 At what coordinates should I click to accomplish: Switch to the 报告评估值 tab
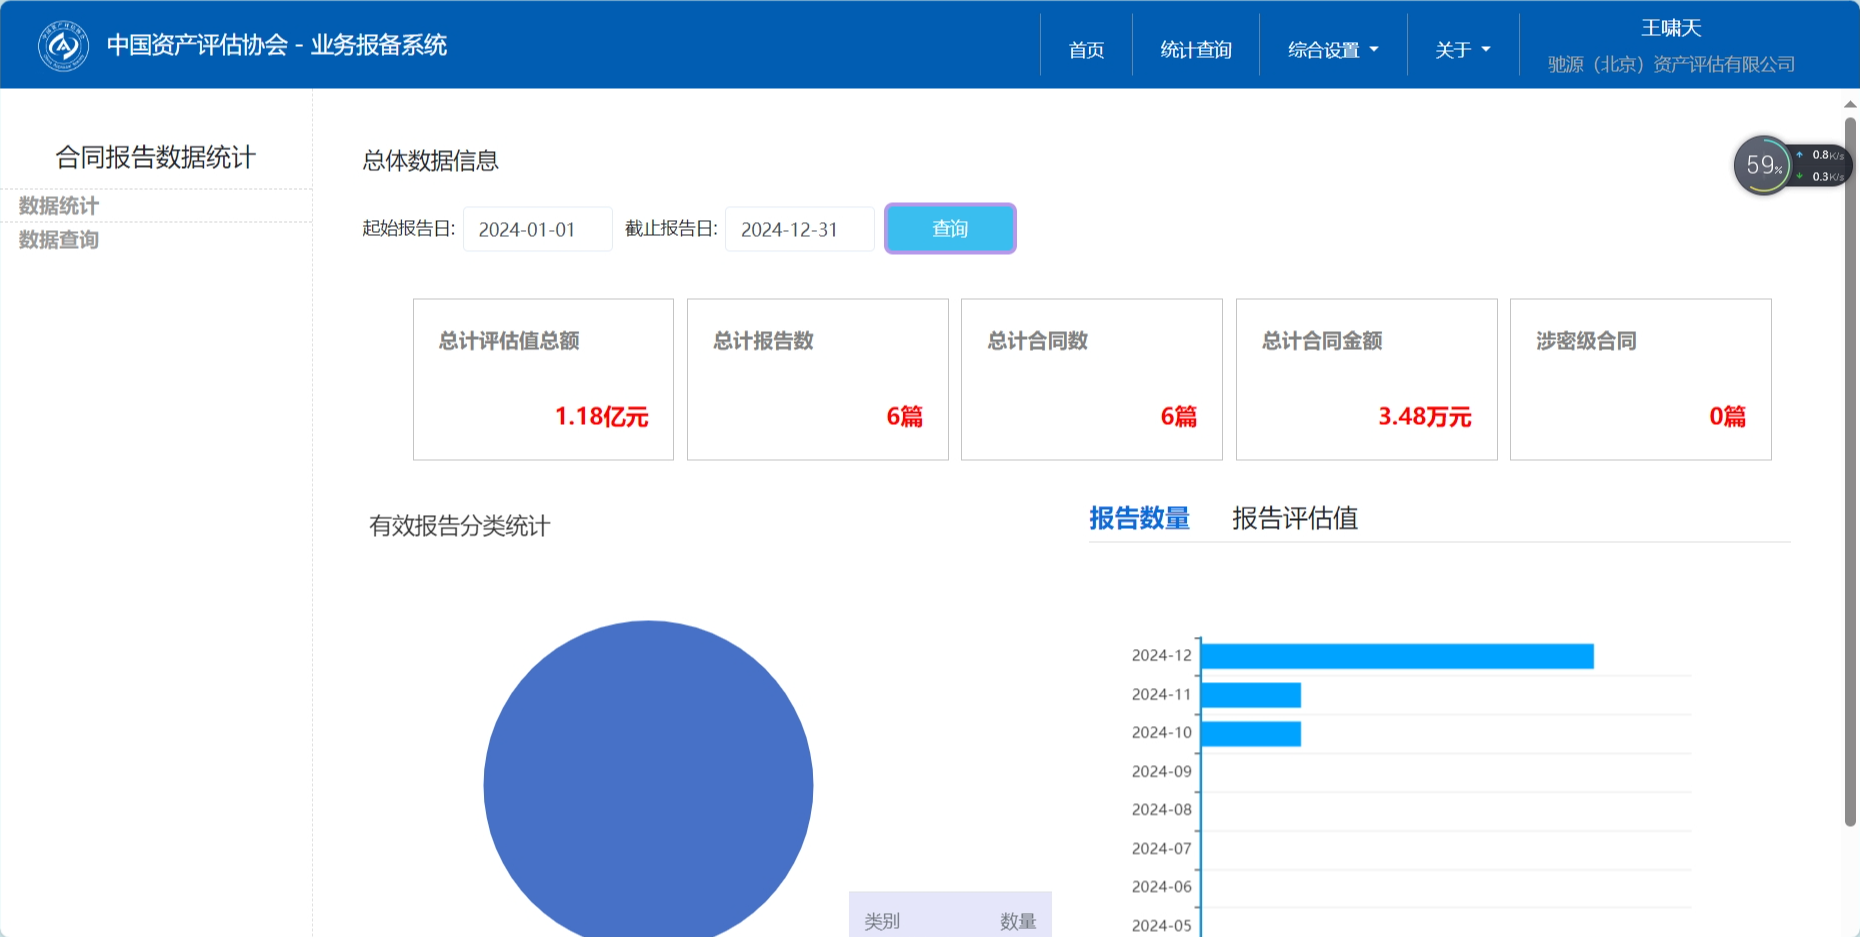point(1294,518)
